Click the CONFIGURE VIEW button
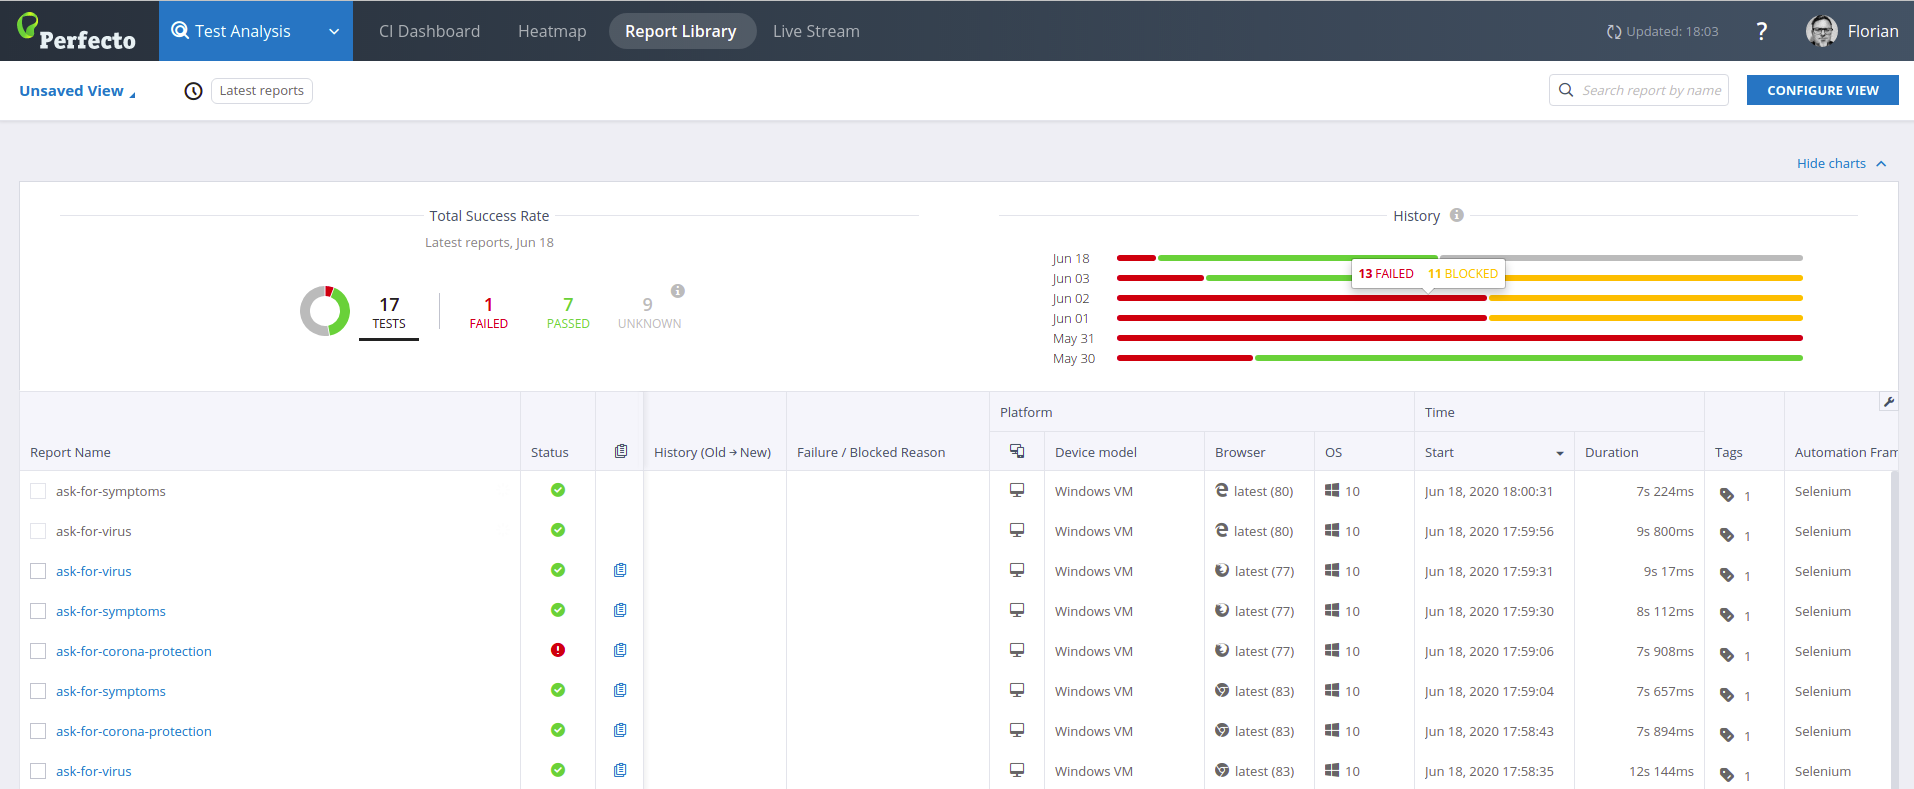 [1822, 90]
